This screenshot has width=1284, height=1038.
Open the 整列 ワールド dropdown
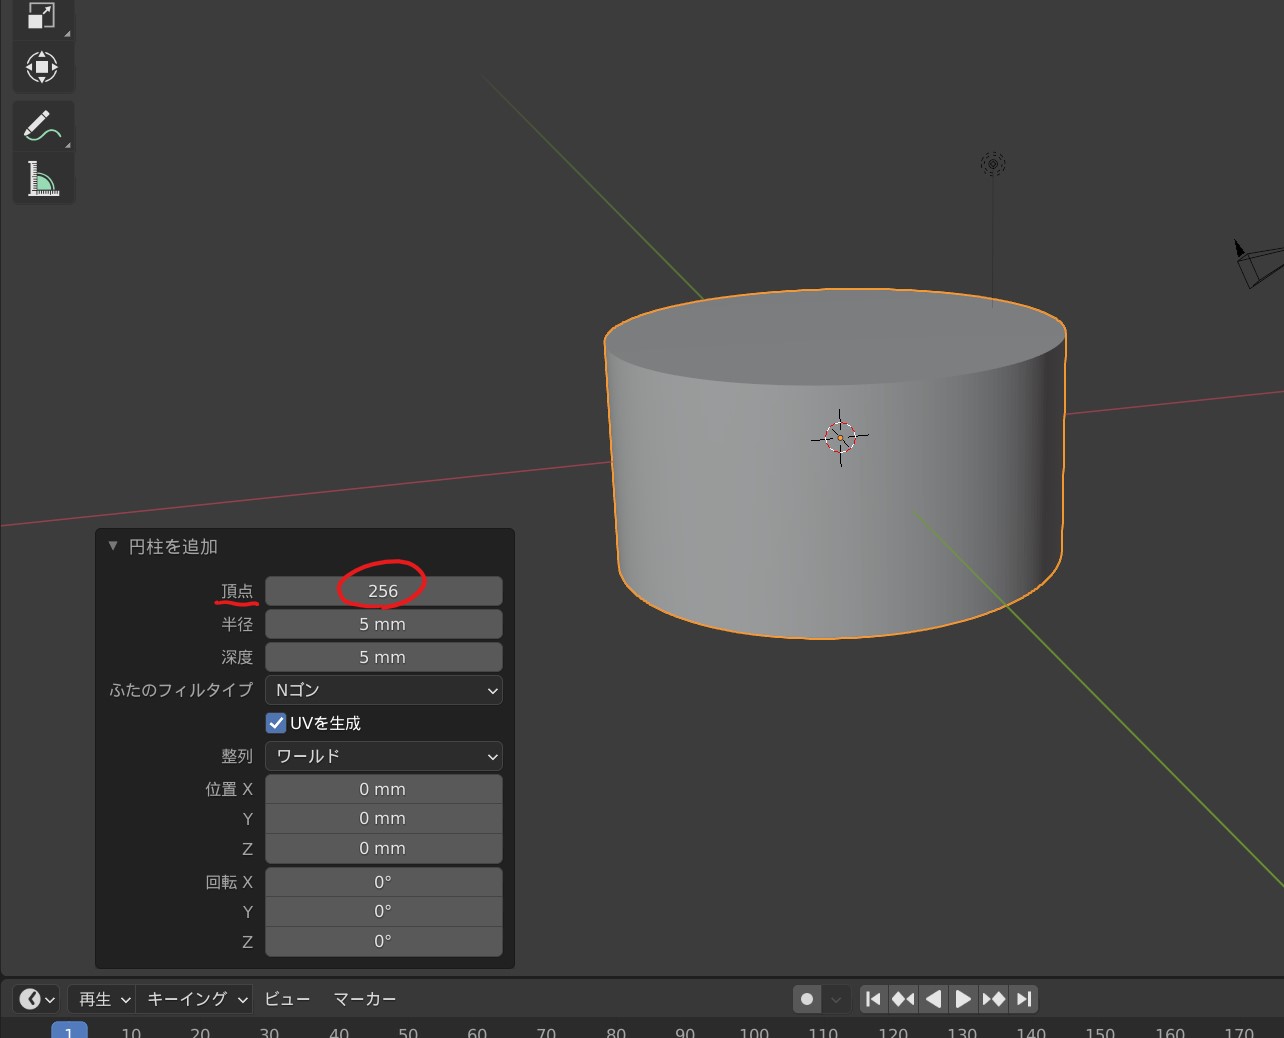(384, 756)
